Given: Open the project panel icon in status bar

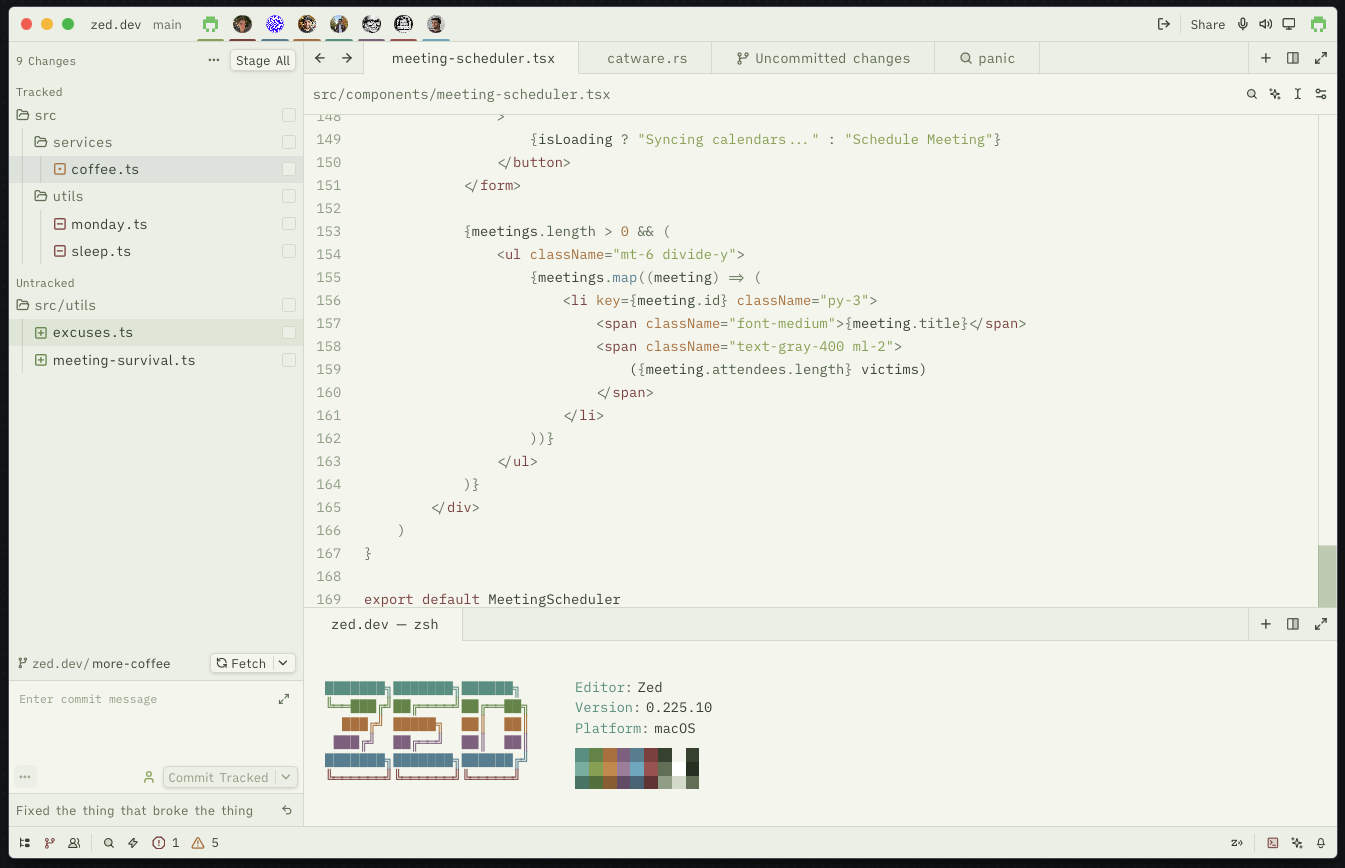Looking at the screenshot, I should pyautogui.click(x=24, y=843).
